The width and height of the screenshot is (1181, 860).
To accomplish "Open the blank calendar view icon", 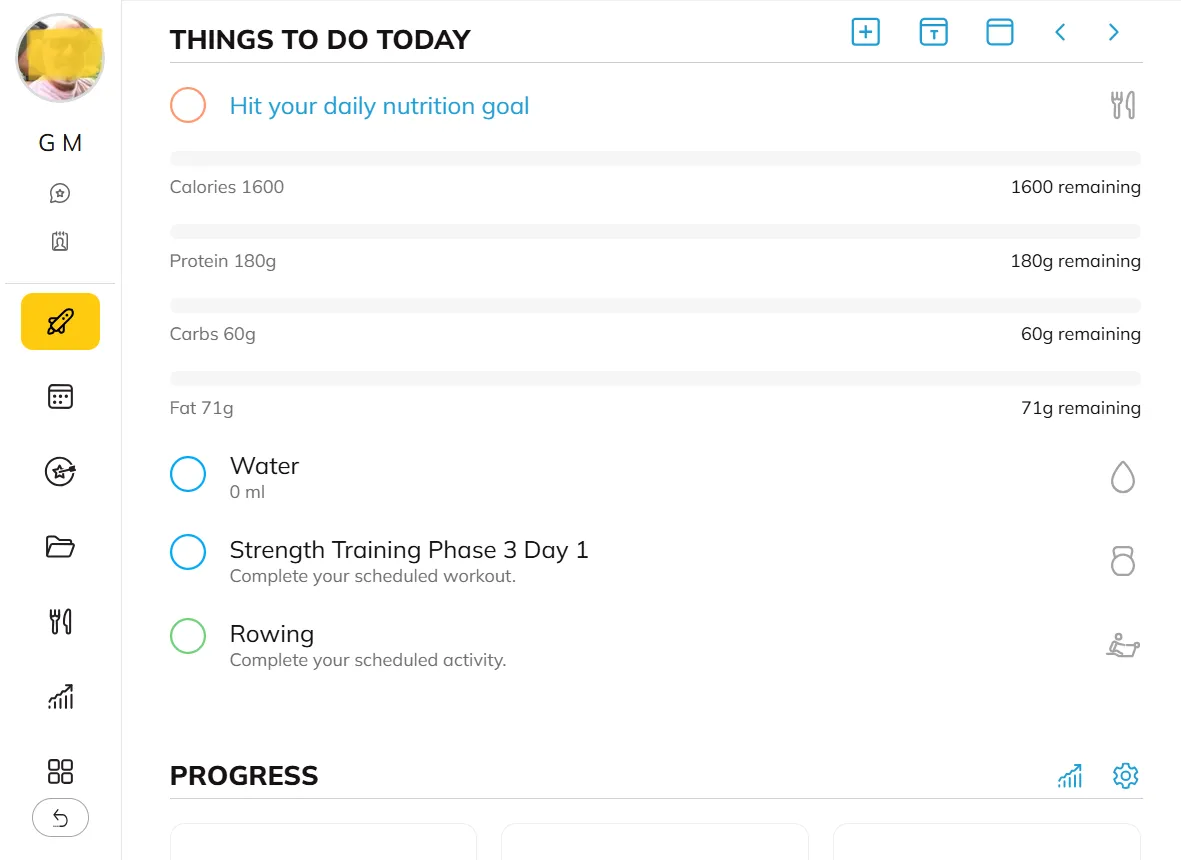I will pos(1000,32).
